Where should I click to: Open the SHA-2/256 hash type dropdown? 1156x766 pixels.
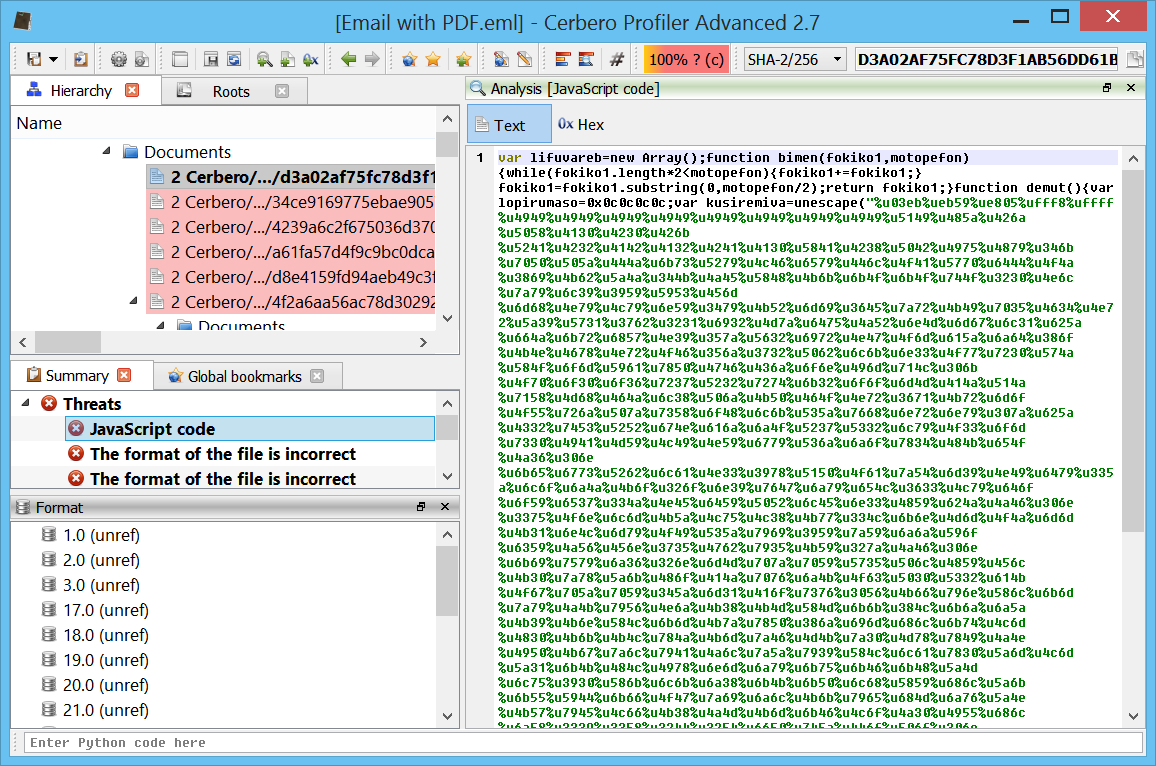[x=794, y=60]
